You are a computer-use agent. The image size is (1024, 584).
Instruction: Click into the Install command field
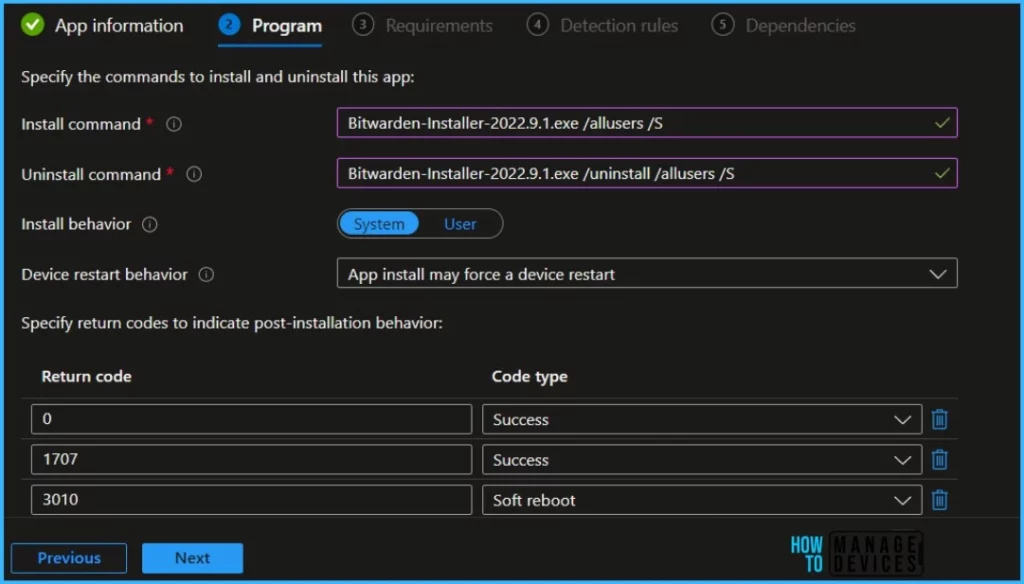647,123
